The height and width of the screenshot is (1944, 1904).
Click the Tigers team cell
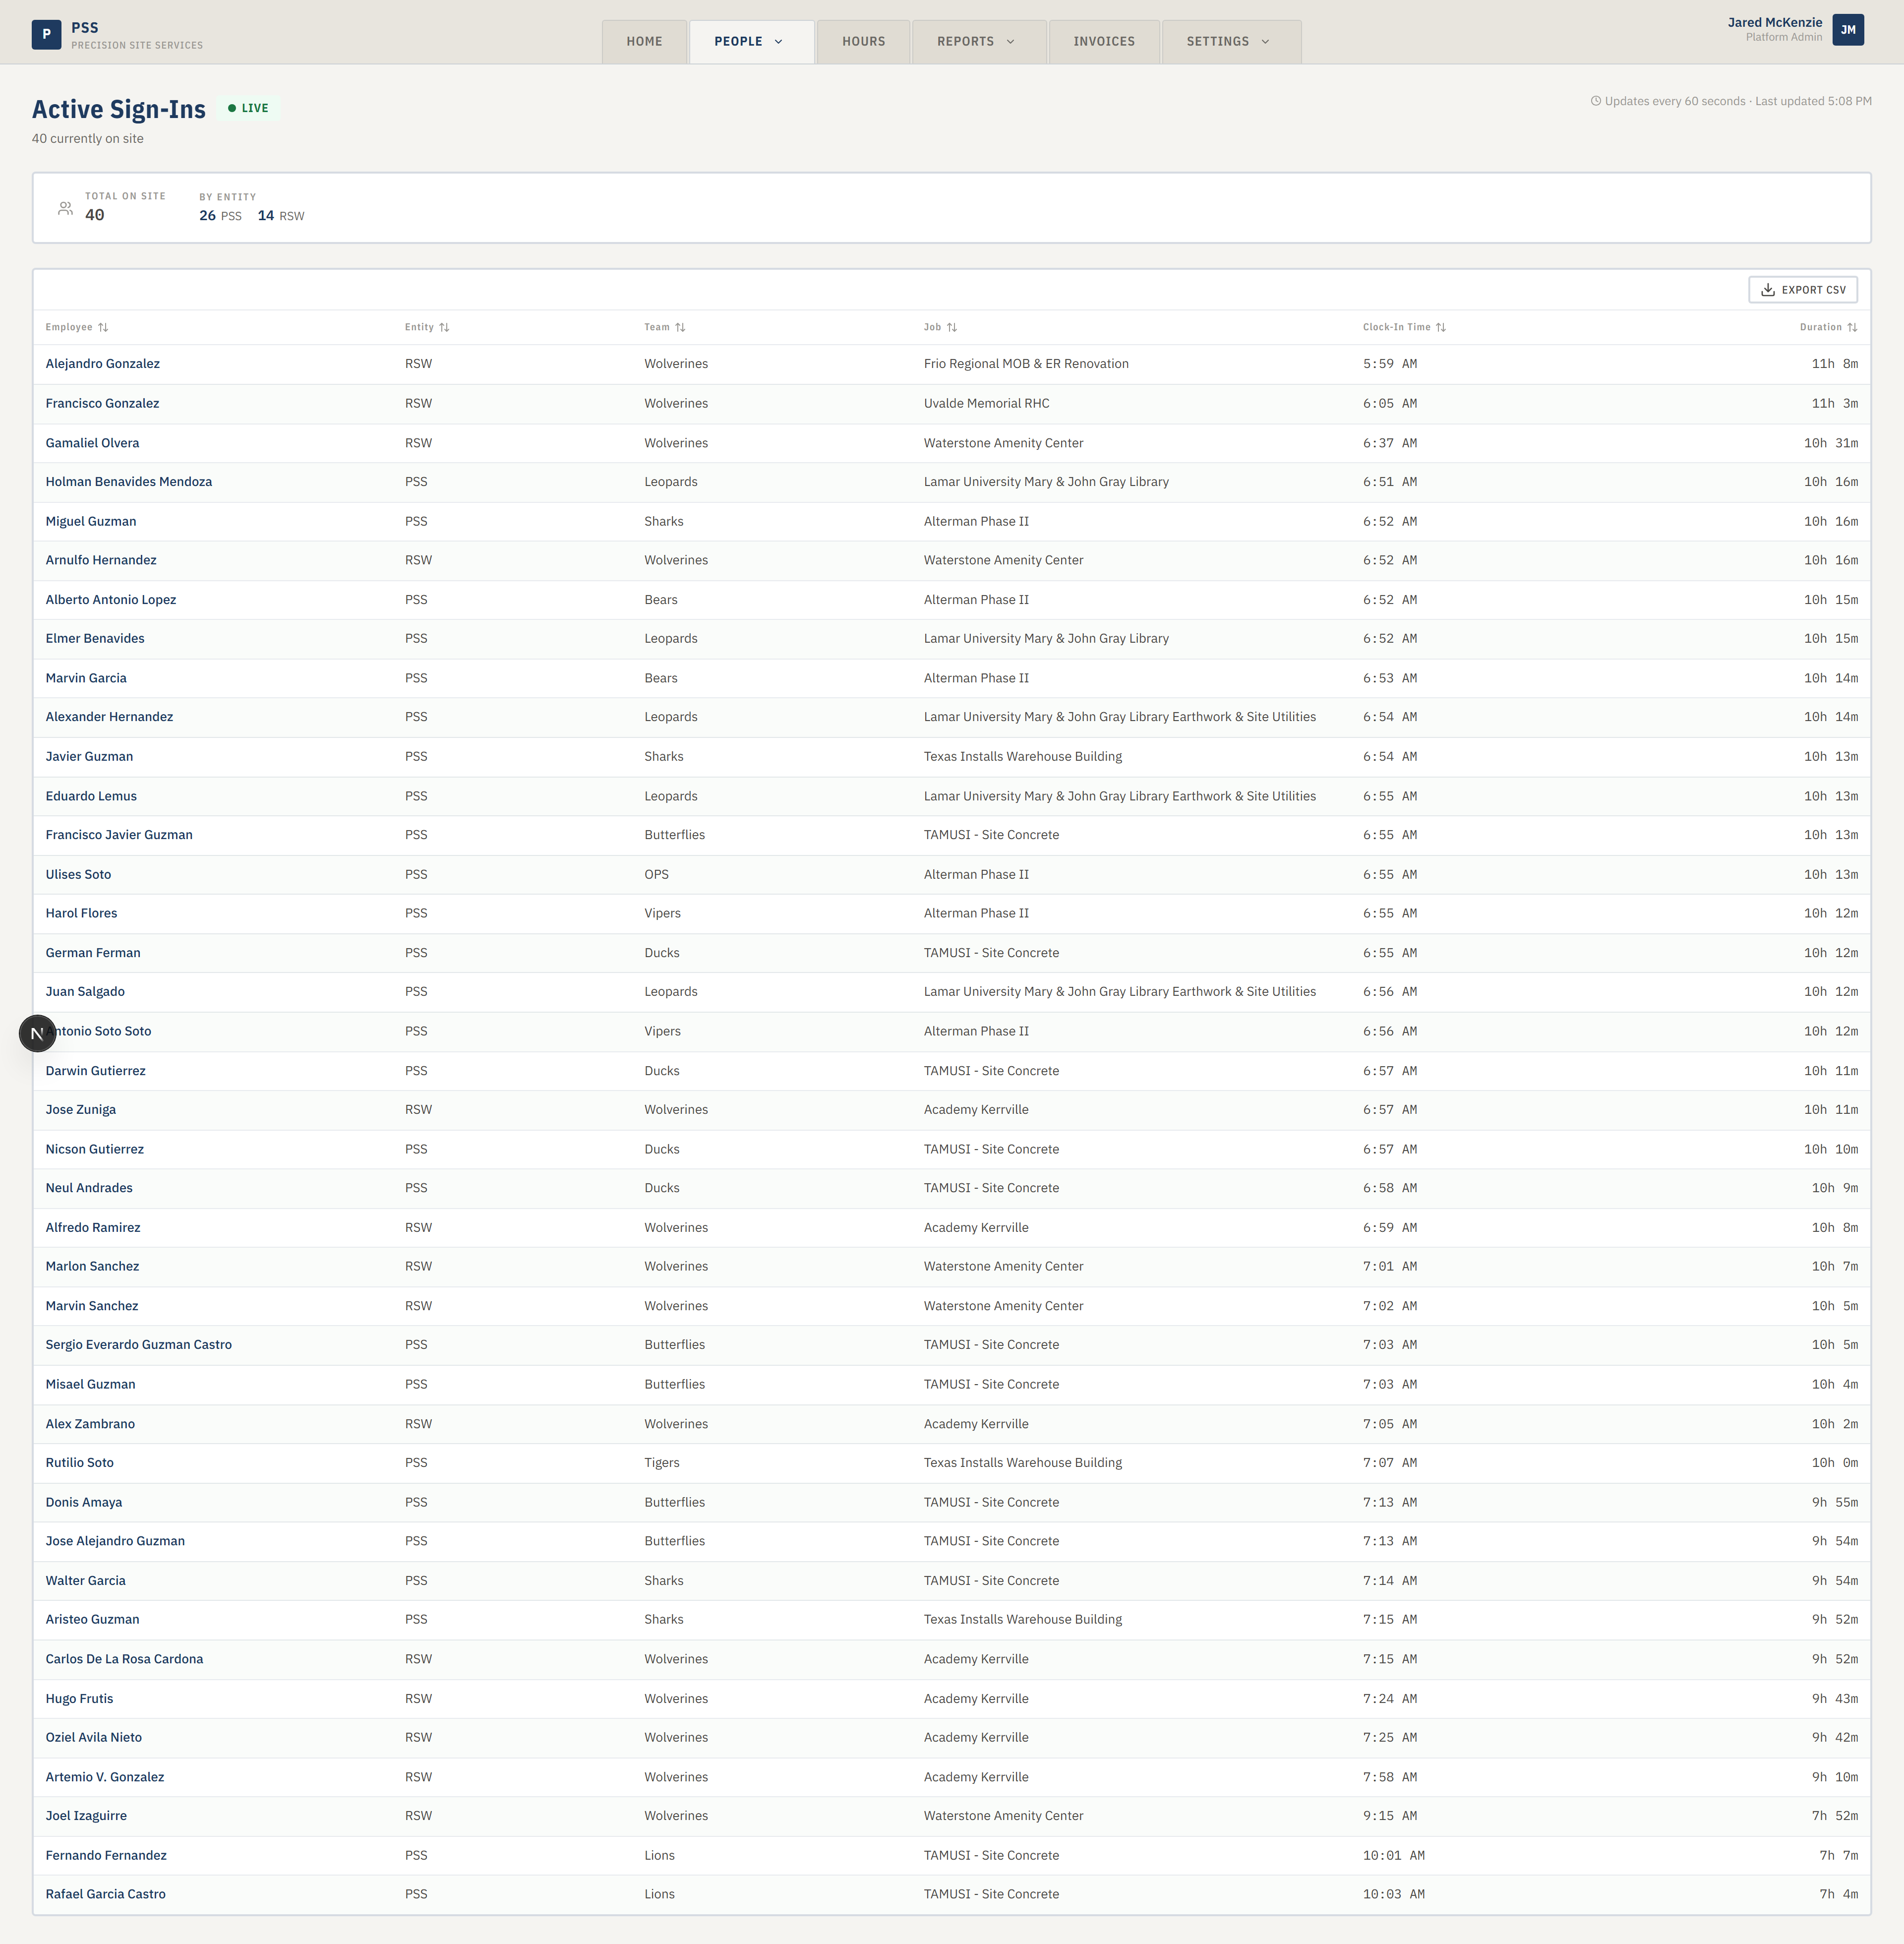click(x=661, y=1463)
